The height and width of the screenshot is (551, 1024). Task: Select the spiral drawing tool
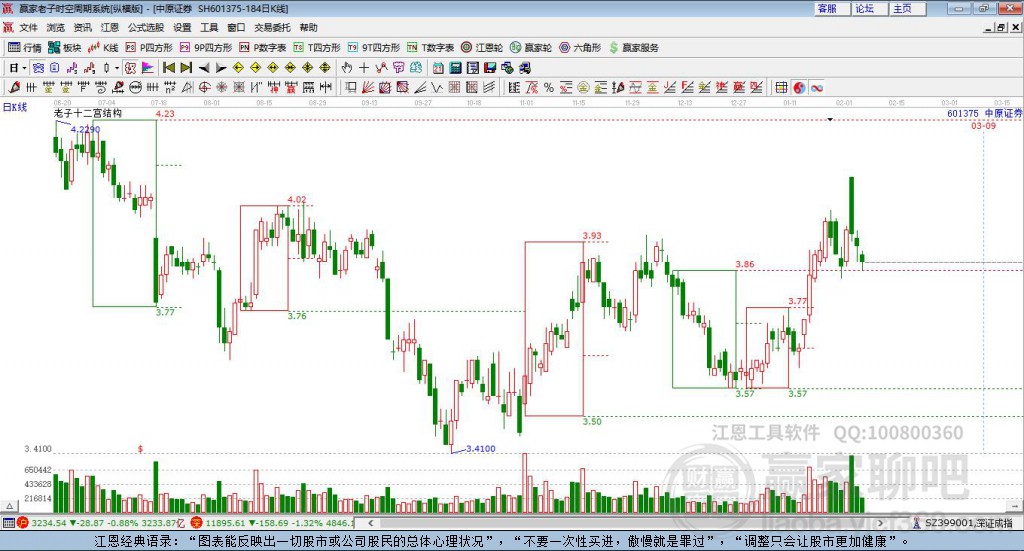click(101, 87)
